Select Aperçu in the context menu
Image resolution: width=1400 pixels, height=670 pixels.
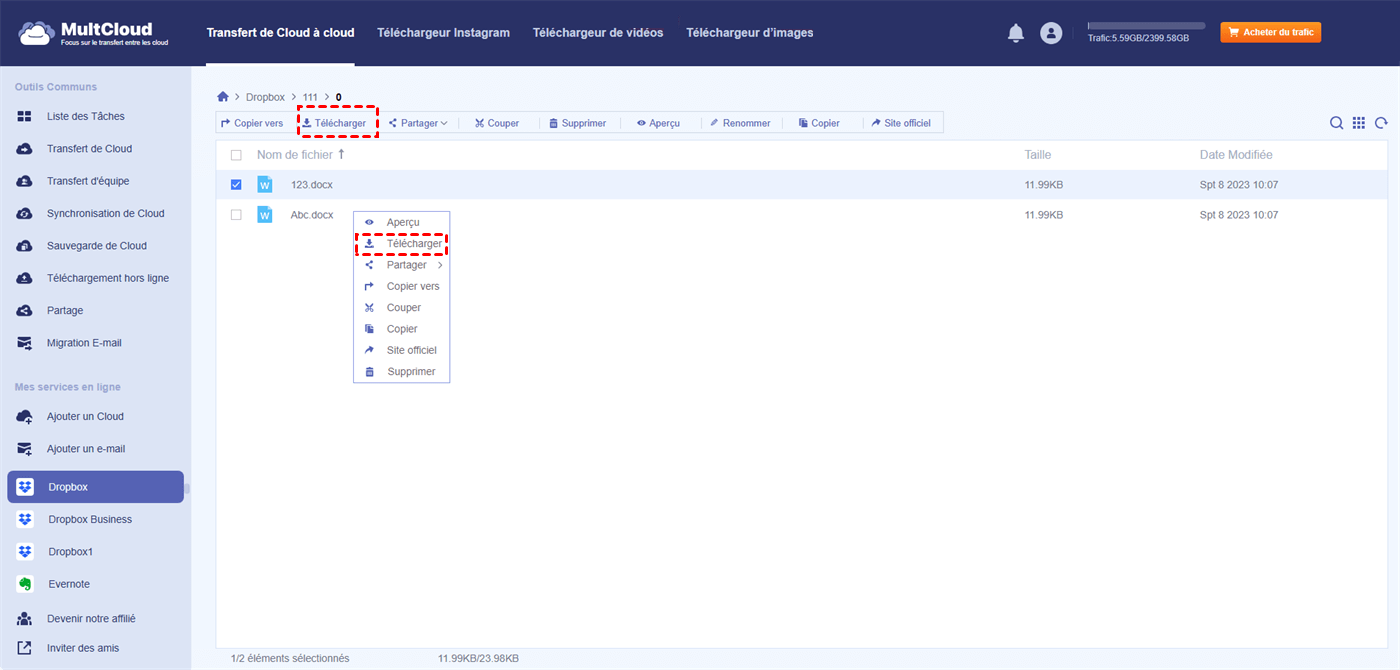(402, 222)
